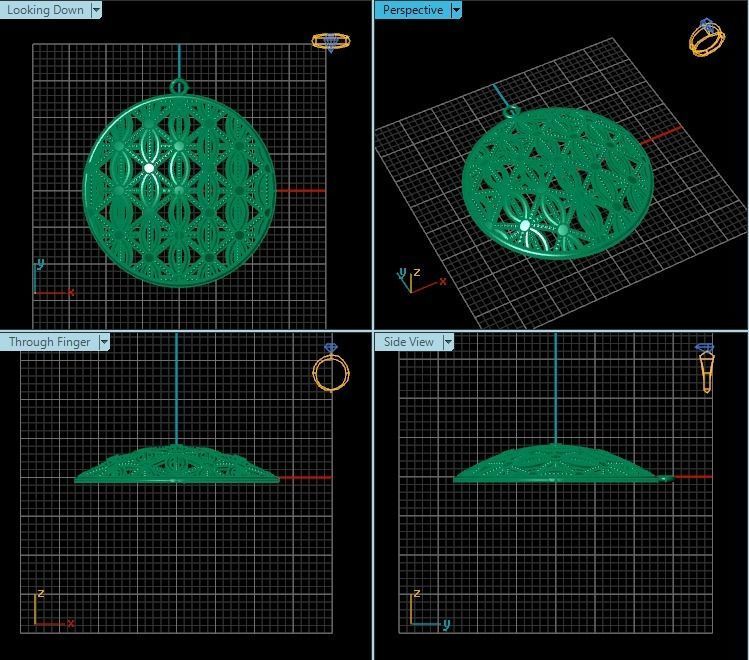Click the XY axis indicator in Looking Down view
749x660 pixels.
tap(54, 278)
